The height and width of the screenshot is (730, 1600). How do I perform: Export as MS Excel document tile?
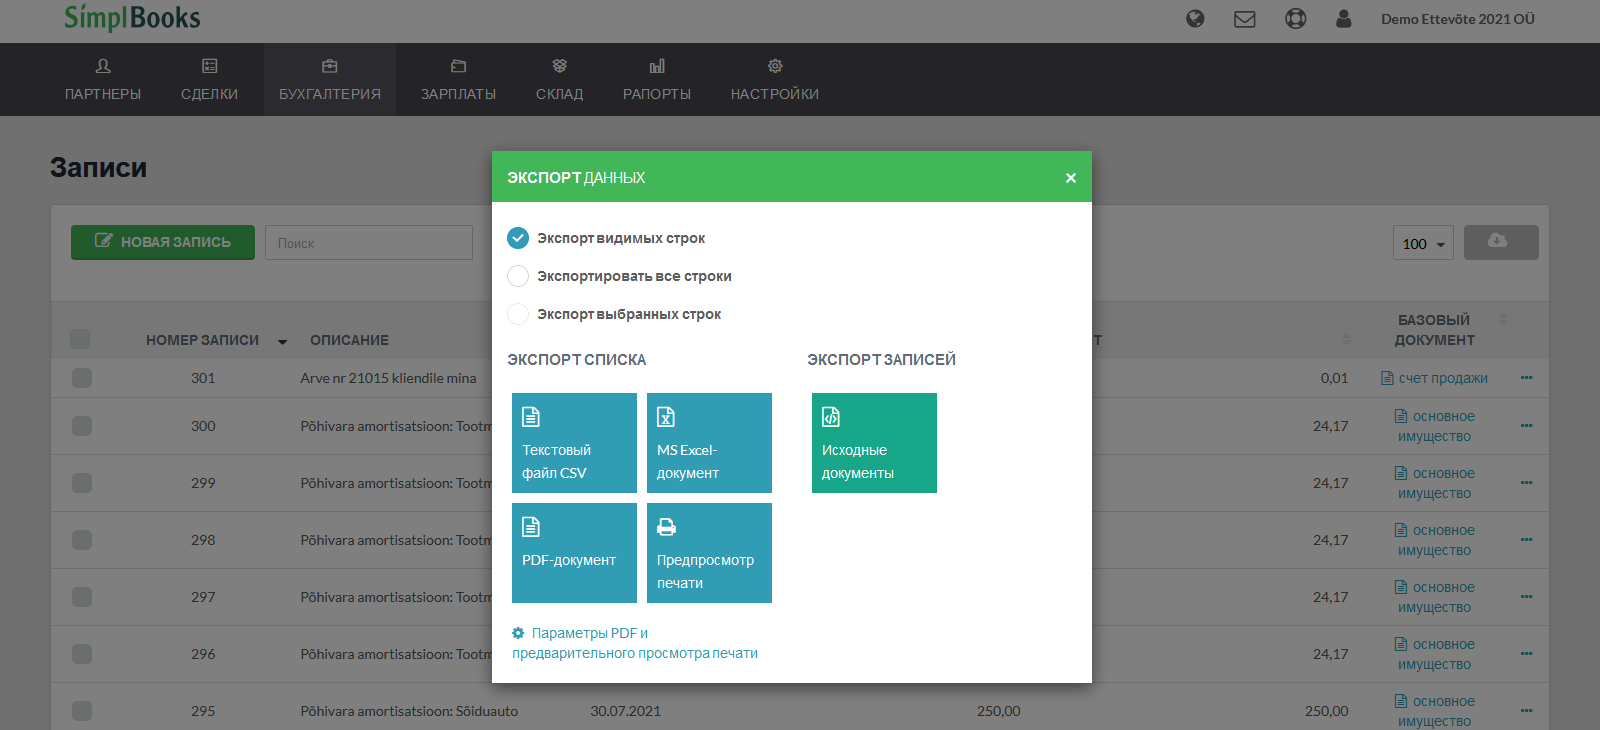click(709, 443)
